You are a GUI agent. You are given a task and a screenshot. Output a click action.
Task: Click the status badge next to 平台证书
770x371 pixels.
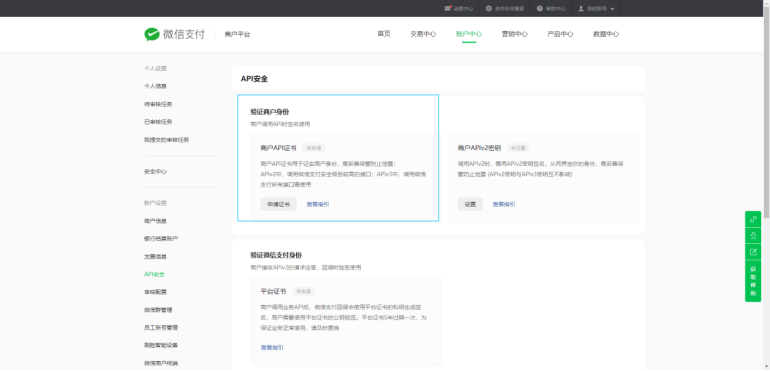point(303,291)
